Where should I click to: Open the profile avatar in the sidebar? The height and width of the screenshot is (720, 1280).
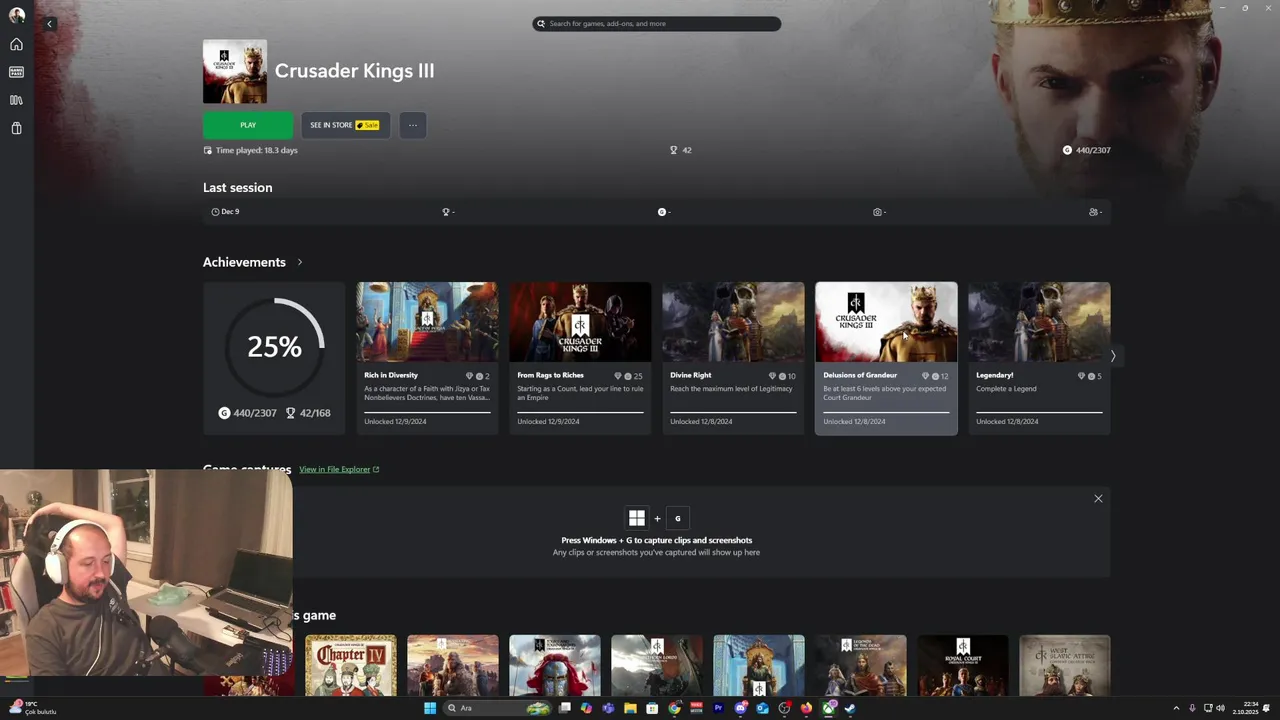tap(16, 15)
